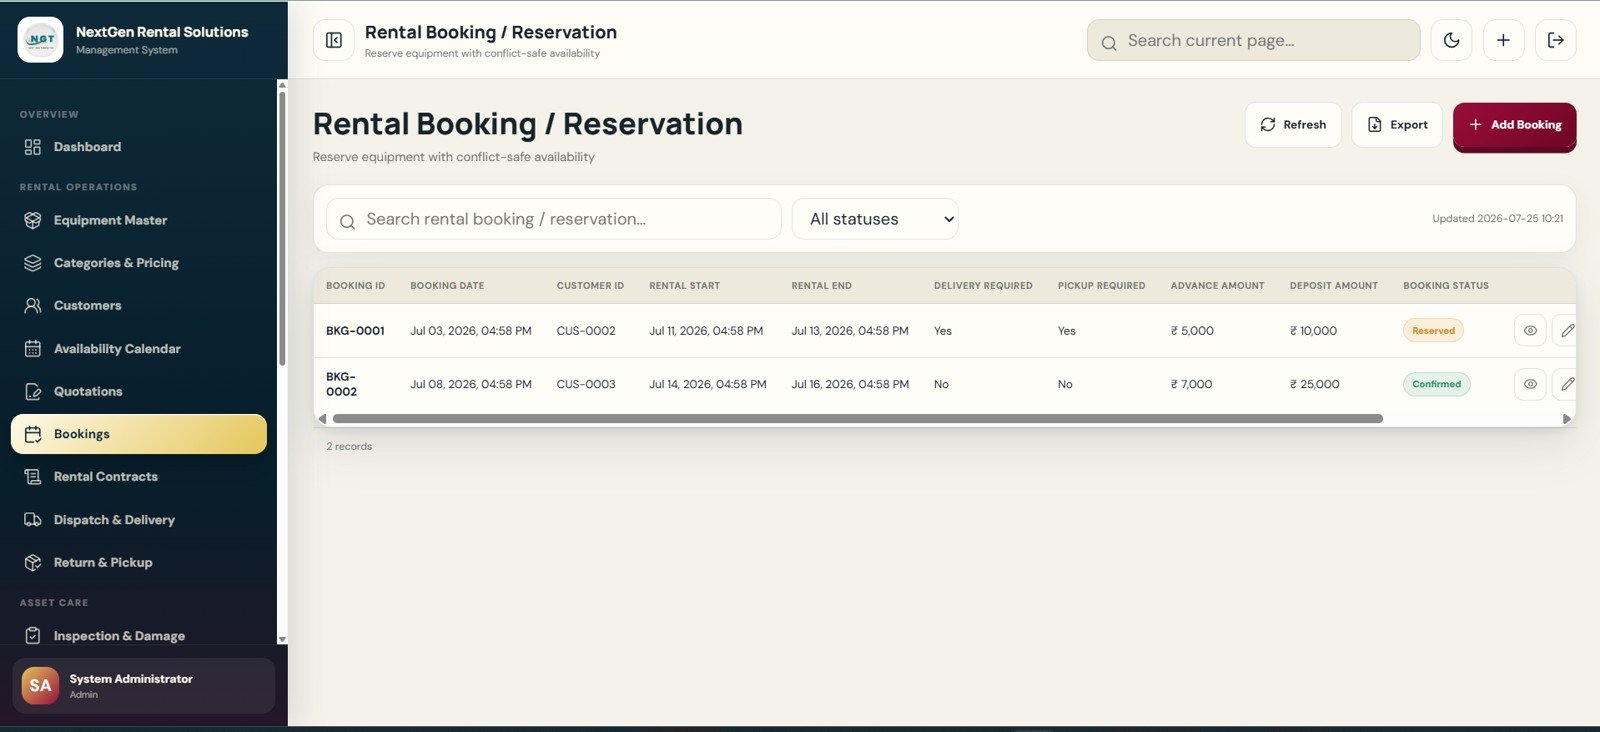Screen dimensions: 1600x732
Task: Click the search magnifier icon in header
Action: 1108,43
